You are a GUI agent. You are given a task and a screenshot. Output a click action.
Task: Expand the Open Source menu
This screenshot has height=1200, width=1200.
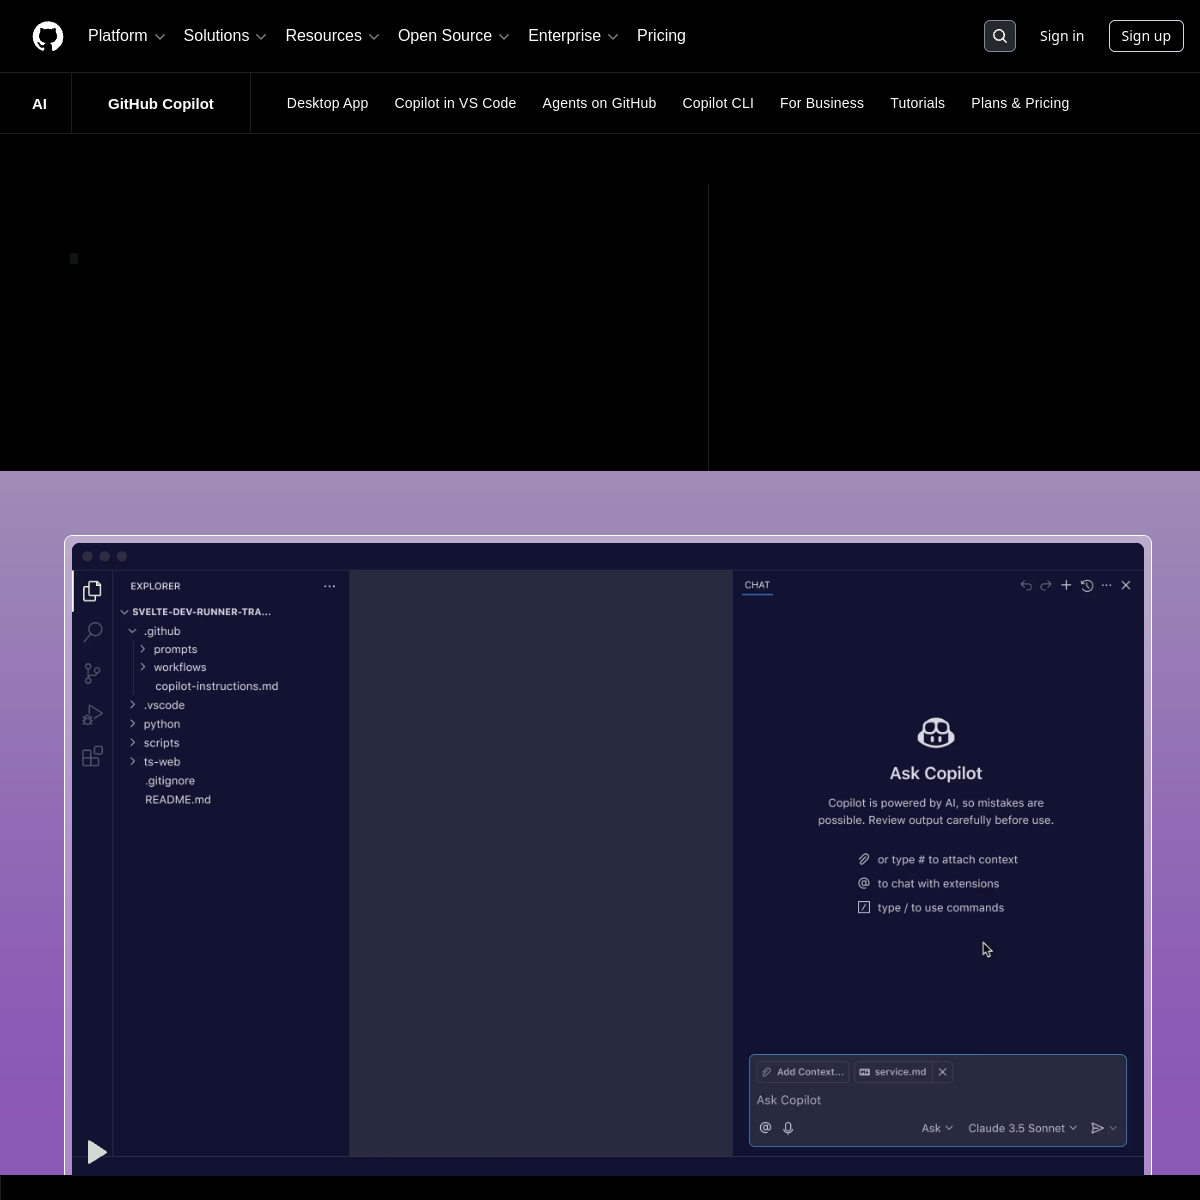pos(454,36)
